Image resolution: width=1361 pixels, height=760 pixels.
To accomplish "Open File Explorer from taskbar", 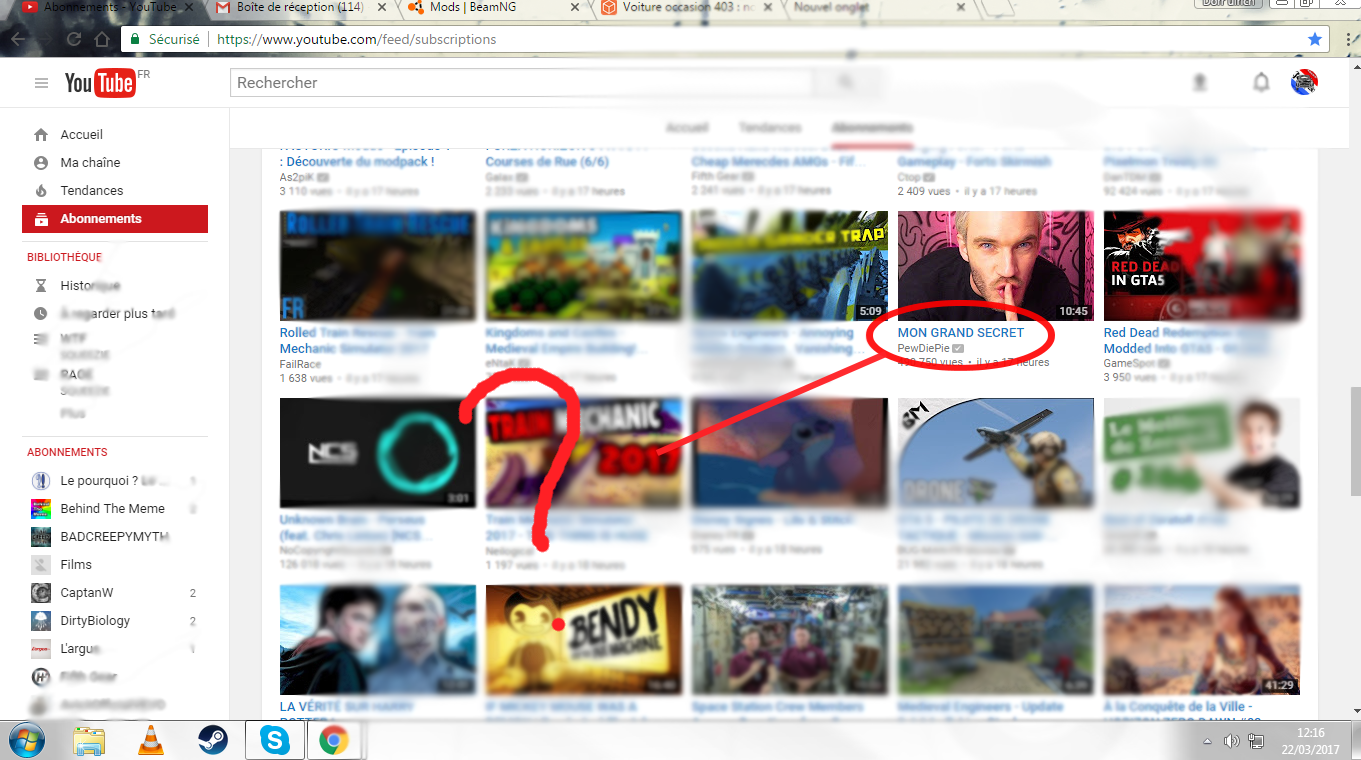I will (89, 740).
